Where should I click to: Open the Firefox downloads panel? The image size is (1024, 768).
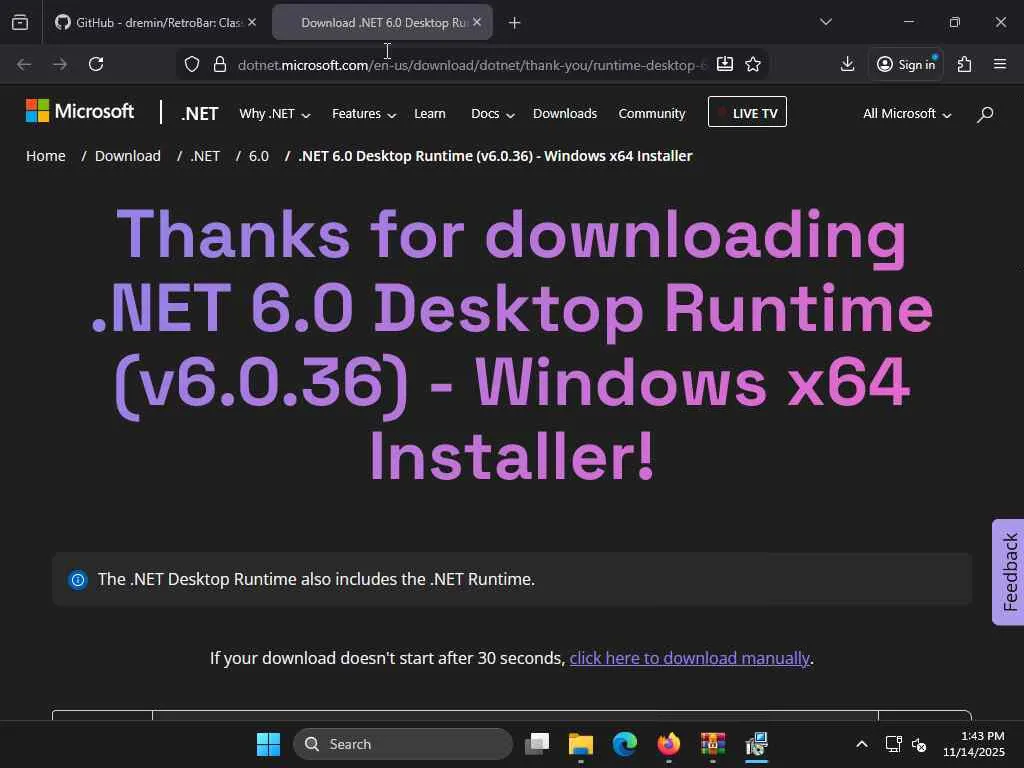click(x=847, y=64)
